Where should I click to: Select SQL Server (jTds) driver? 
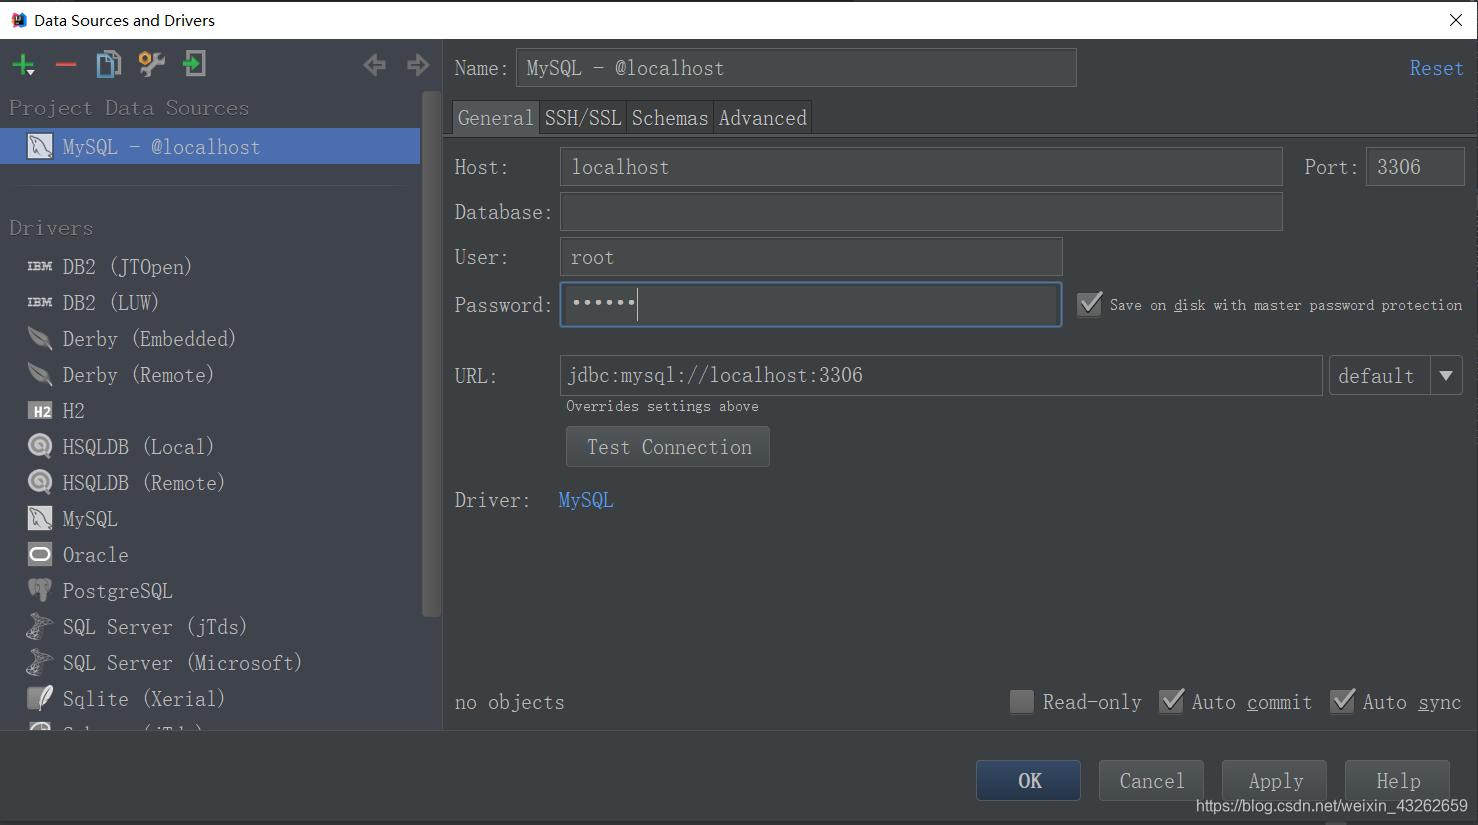click(x=155, y=626)
